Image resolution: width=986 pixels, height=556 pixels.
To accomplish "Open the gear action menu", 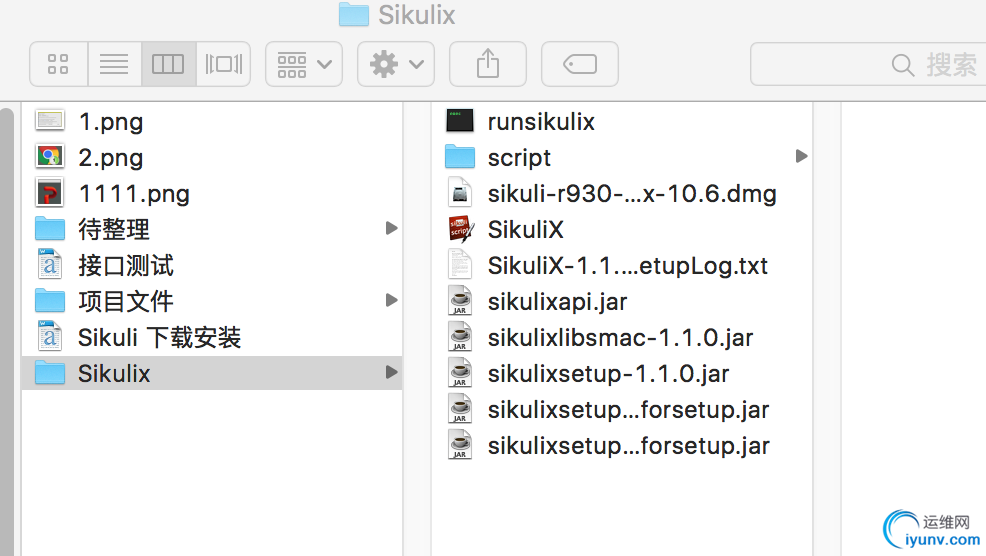I will coord(396,64).
